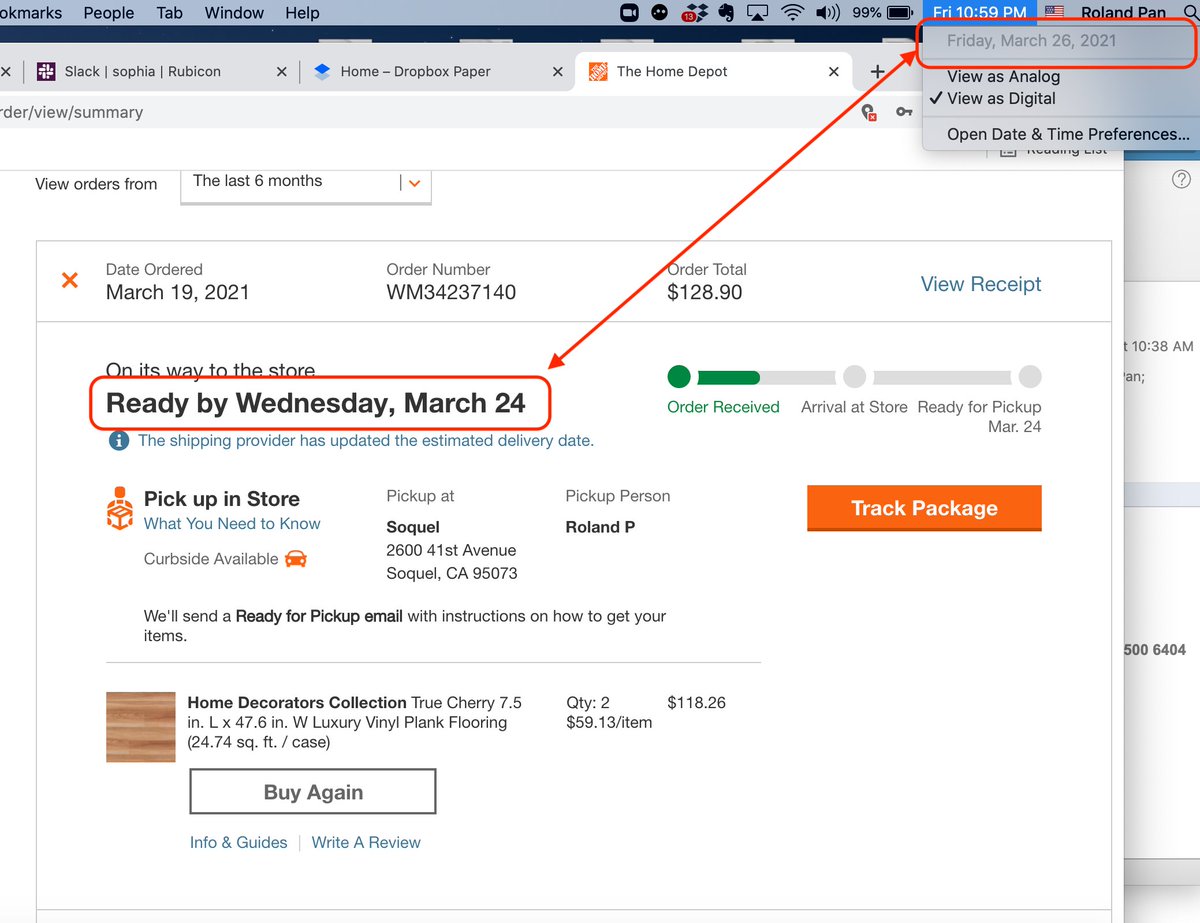Open the AirPlay display menu icon
Image resolution: width=1200 pixels, height=923 pixels.
757,13
